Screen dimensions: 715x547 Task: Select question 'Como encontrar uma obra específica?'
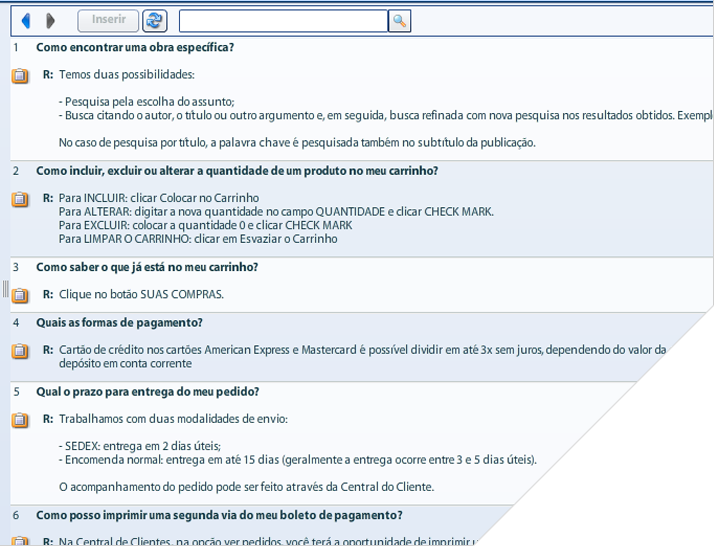pyautogui.click(x=135, y=47)
